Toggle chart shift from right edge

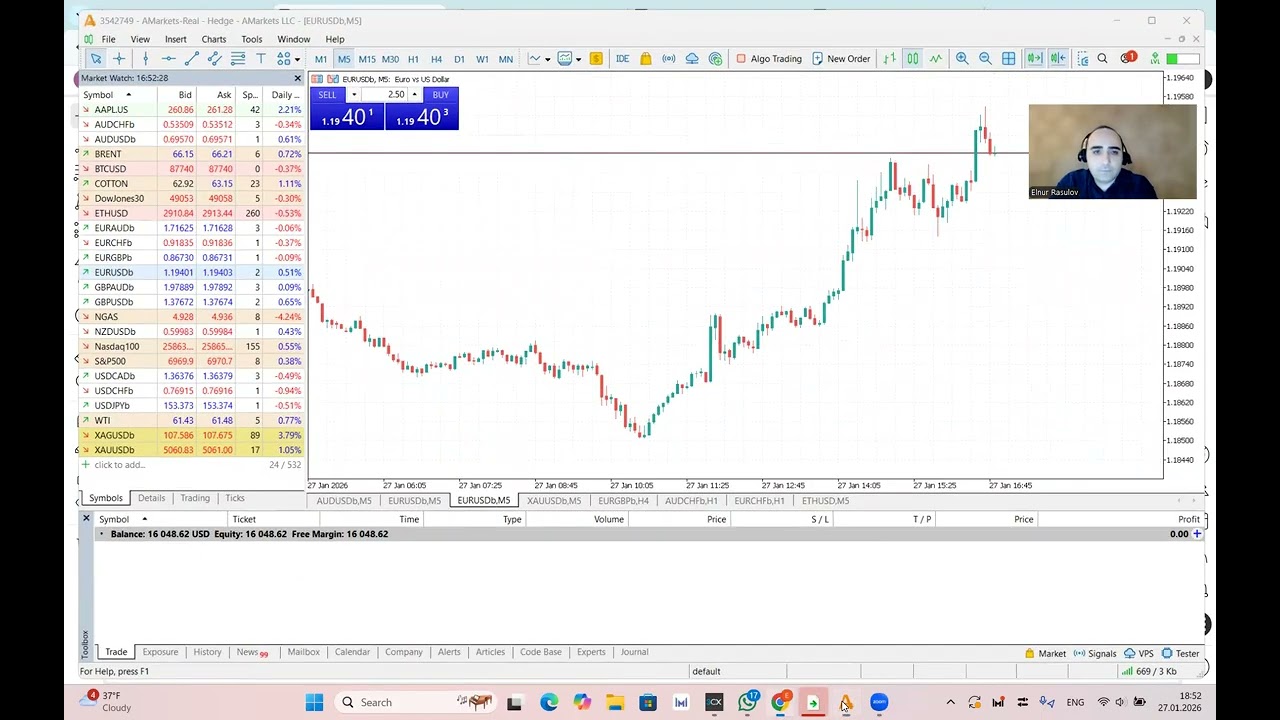(x=1058, y=59)
